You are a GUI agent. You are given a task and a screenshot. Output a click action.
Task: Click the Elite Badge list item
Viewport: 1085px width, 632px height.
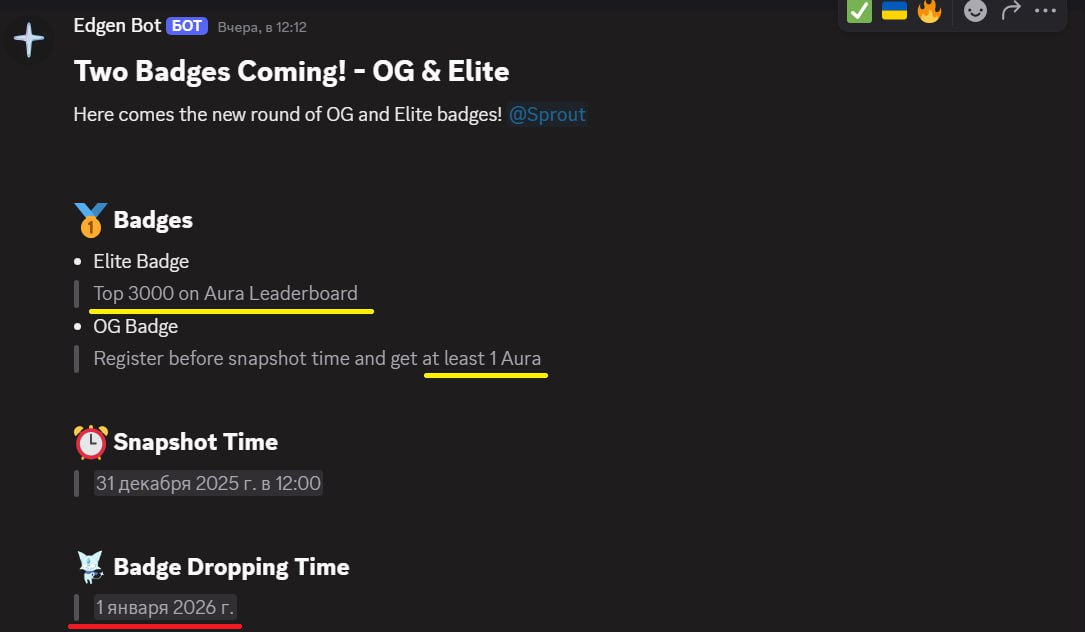[x=141, y=261]
